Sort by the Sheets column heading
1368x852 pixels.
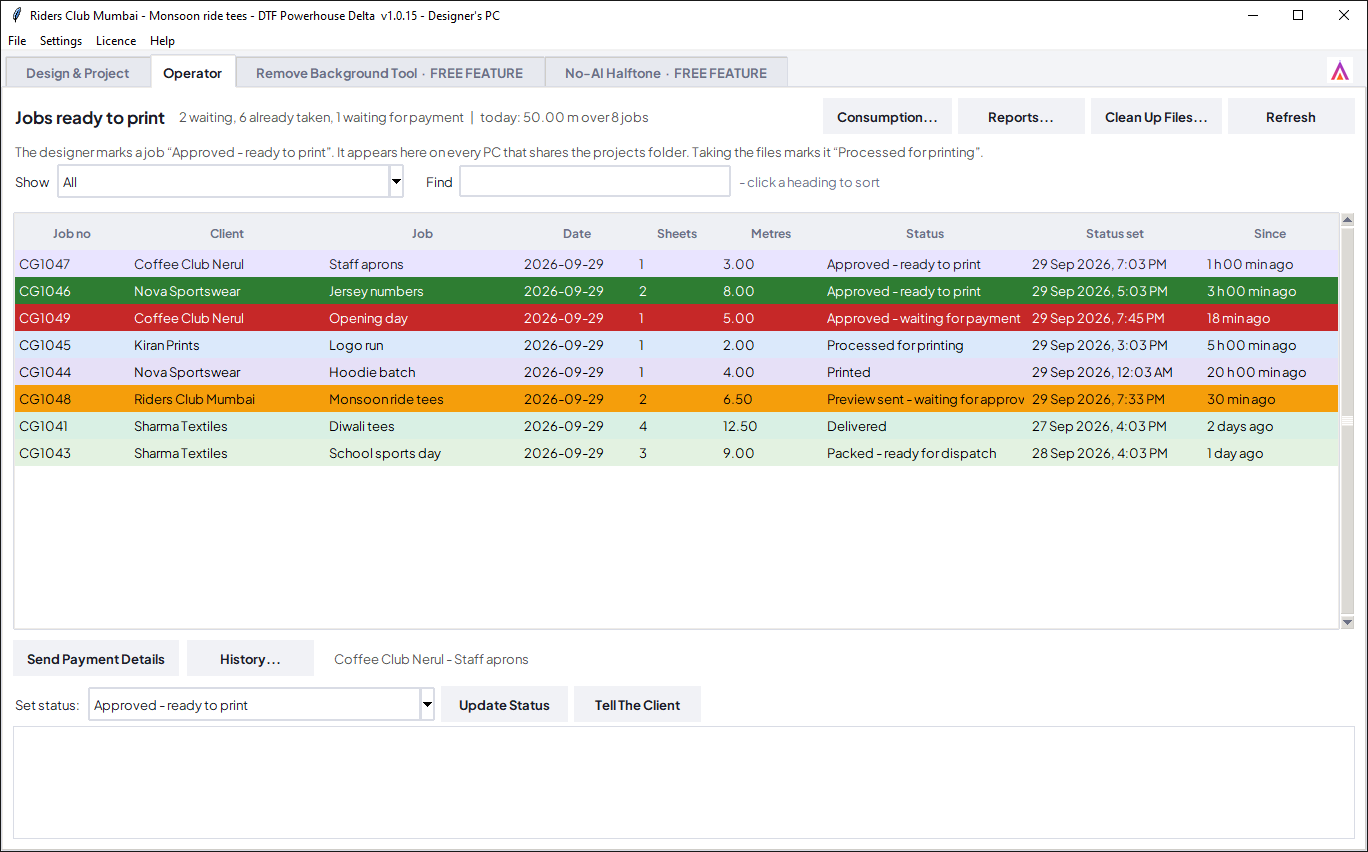point(677,234)
